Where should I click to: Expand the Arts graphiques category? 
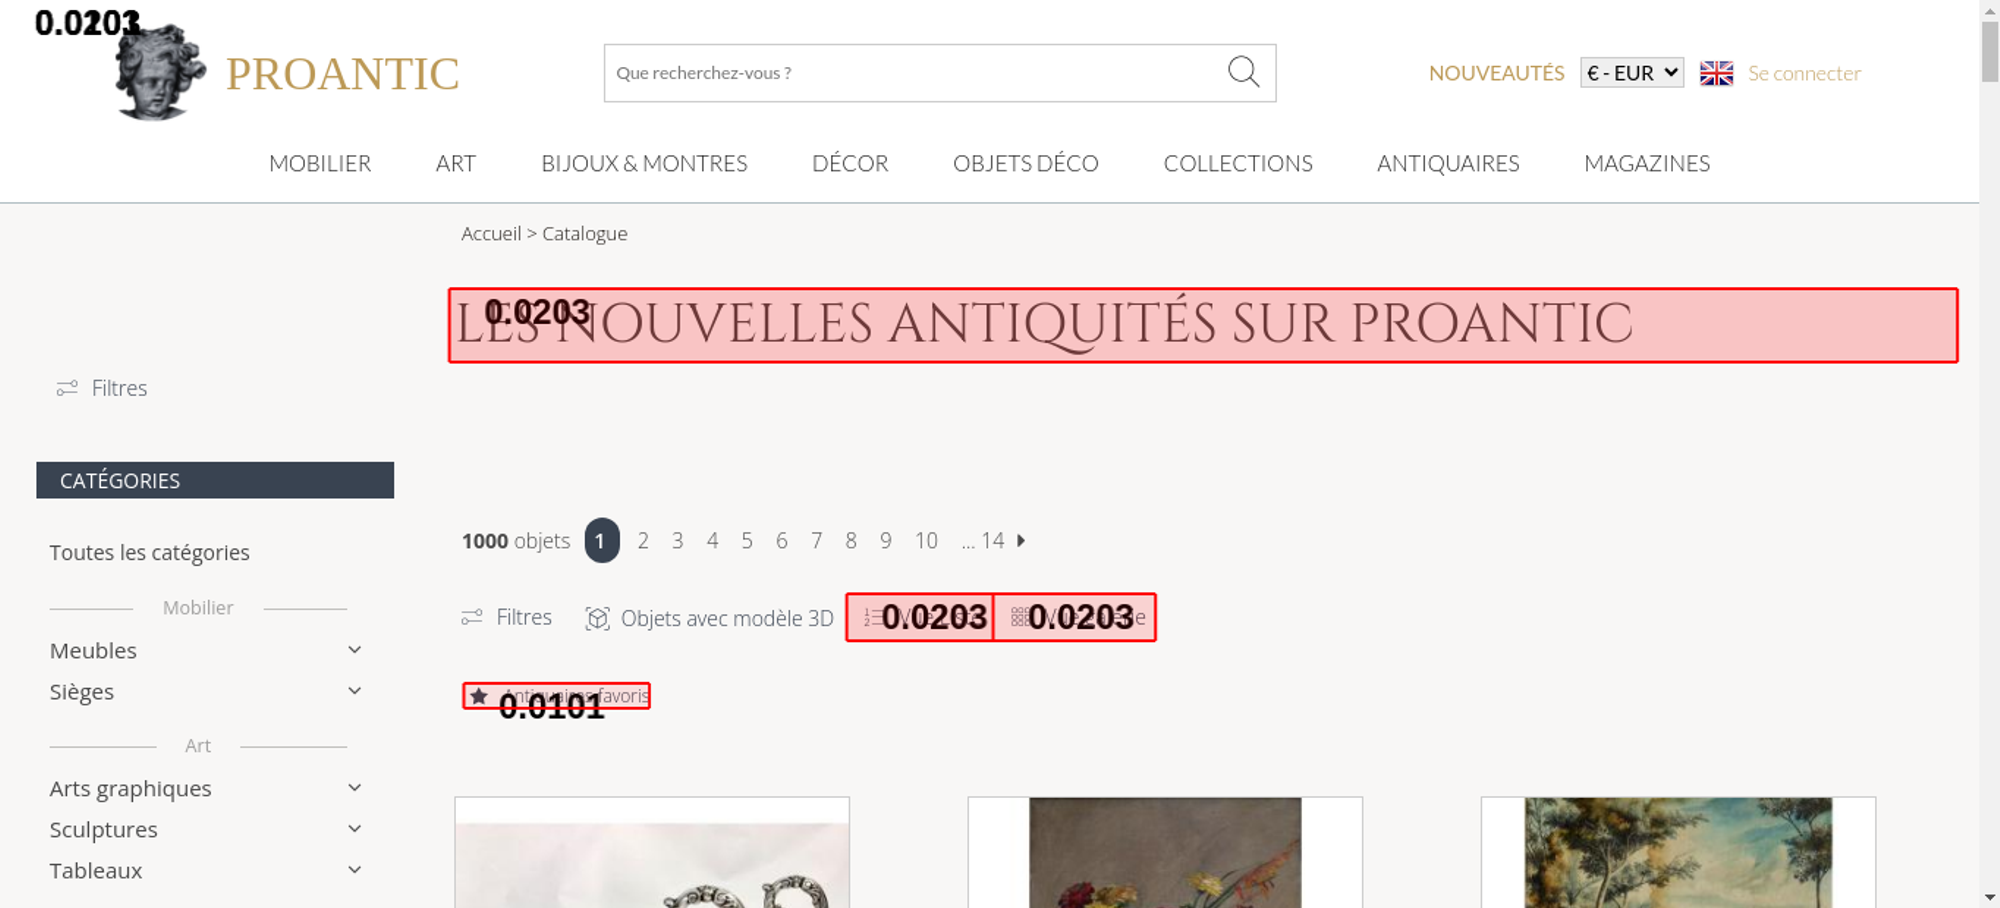tap(206, 788)
